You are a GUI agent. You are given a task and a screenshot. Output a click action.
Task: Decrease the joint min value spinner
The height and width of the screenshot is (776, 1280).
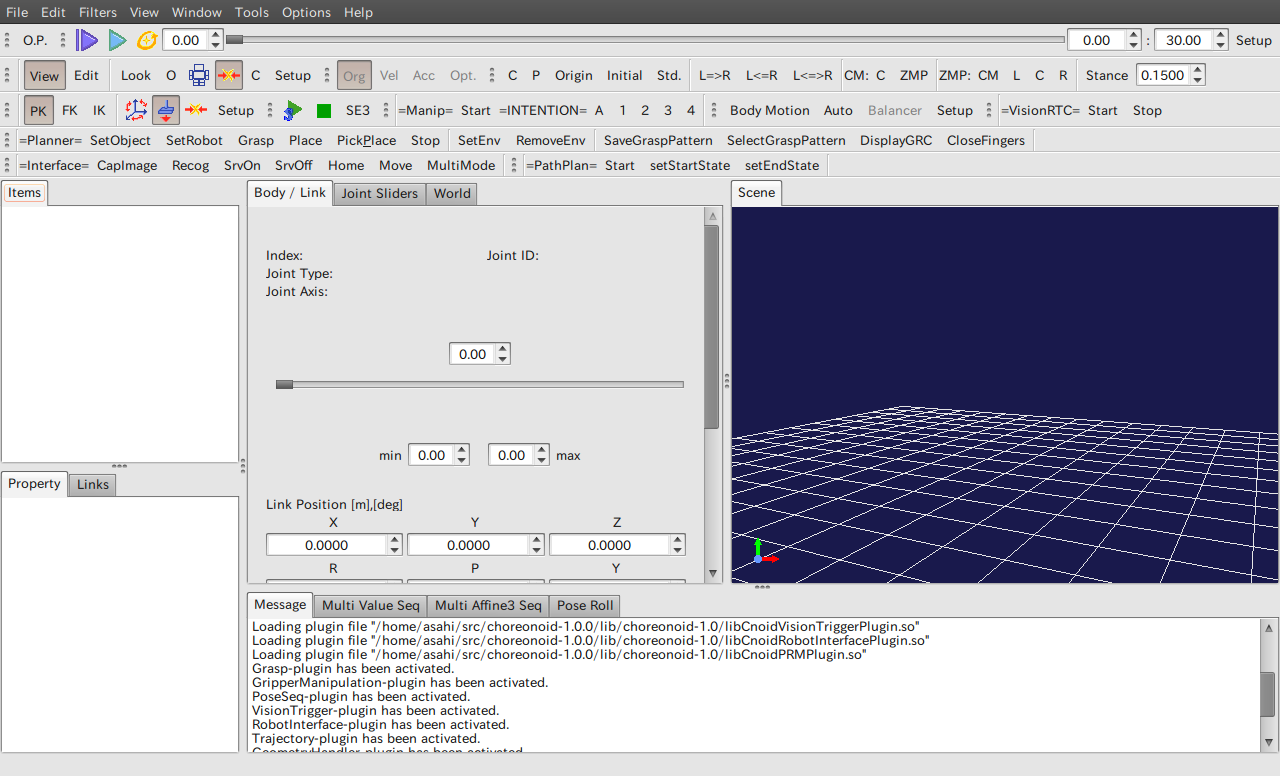coord(462,460)
